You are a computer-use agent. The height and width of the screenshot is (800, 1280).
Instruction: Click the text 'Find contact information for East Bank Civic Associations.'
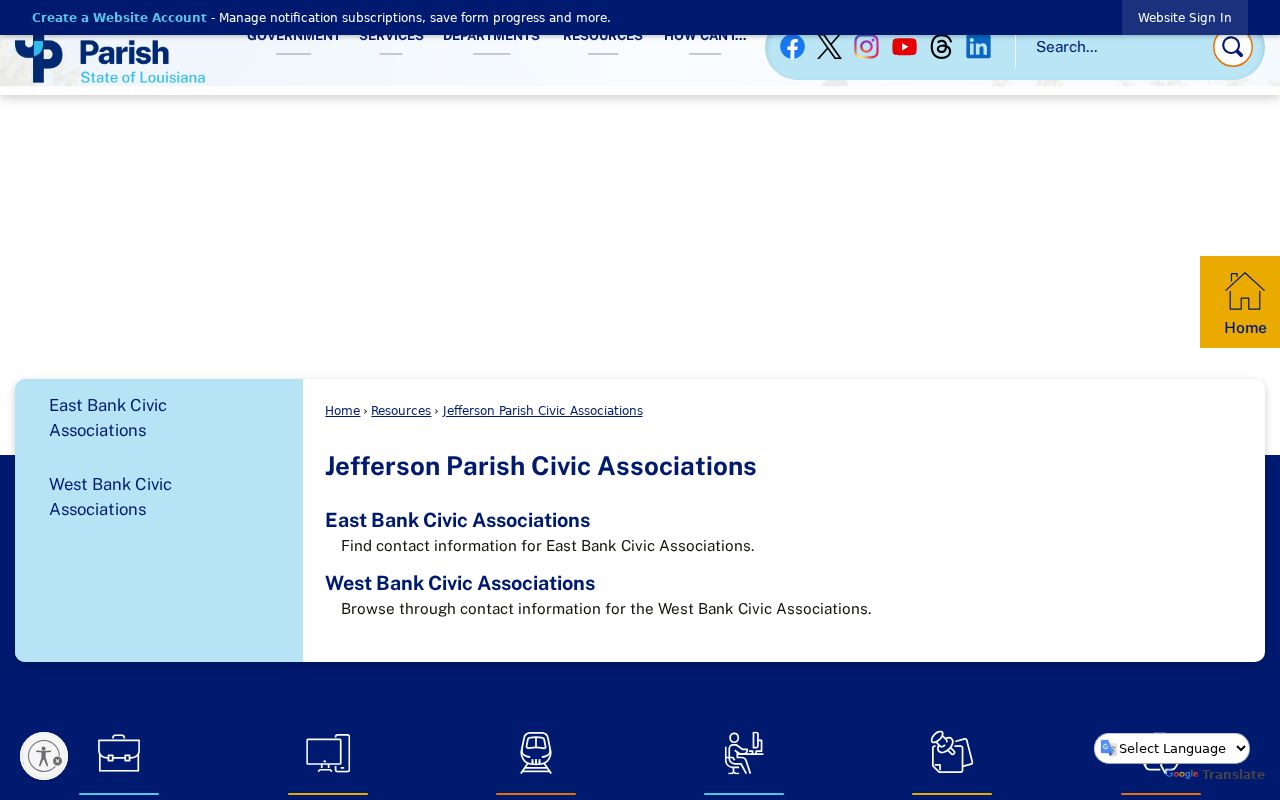548,546
